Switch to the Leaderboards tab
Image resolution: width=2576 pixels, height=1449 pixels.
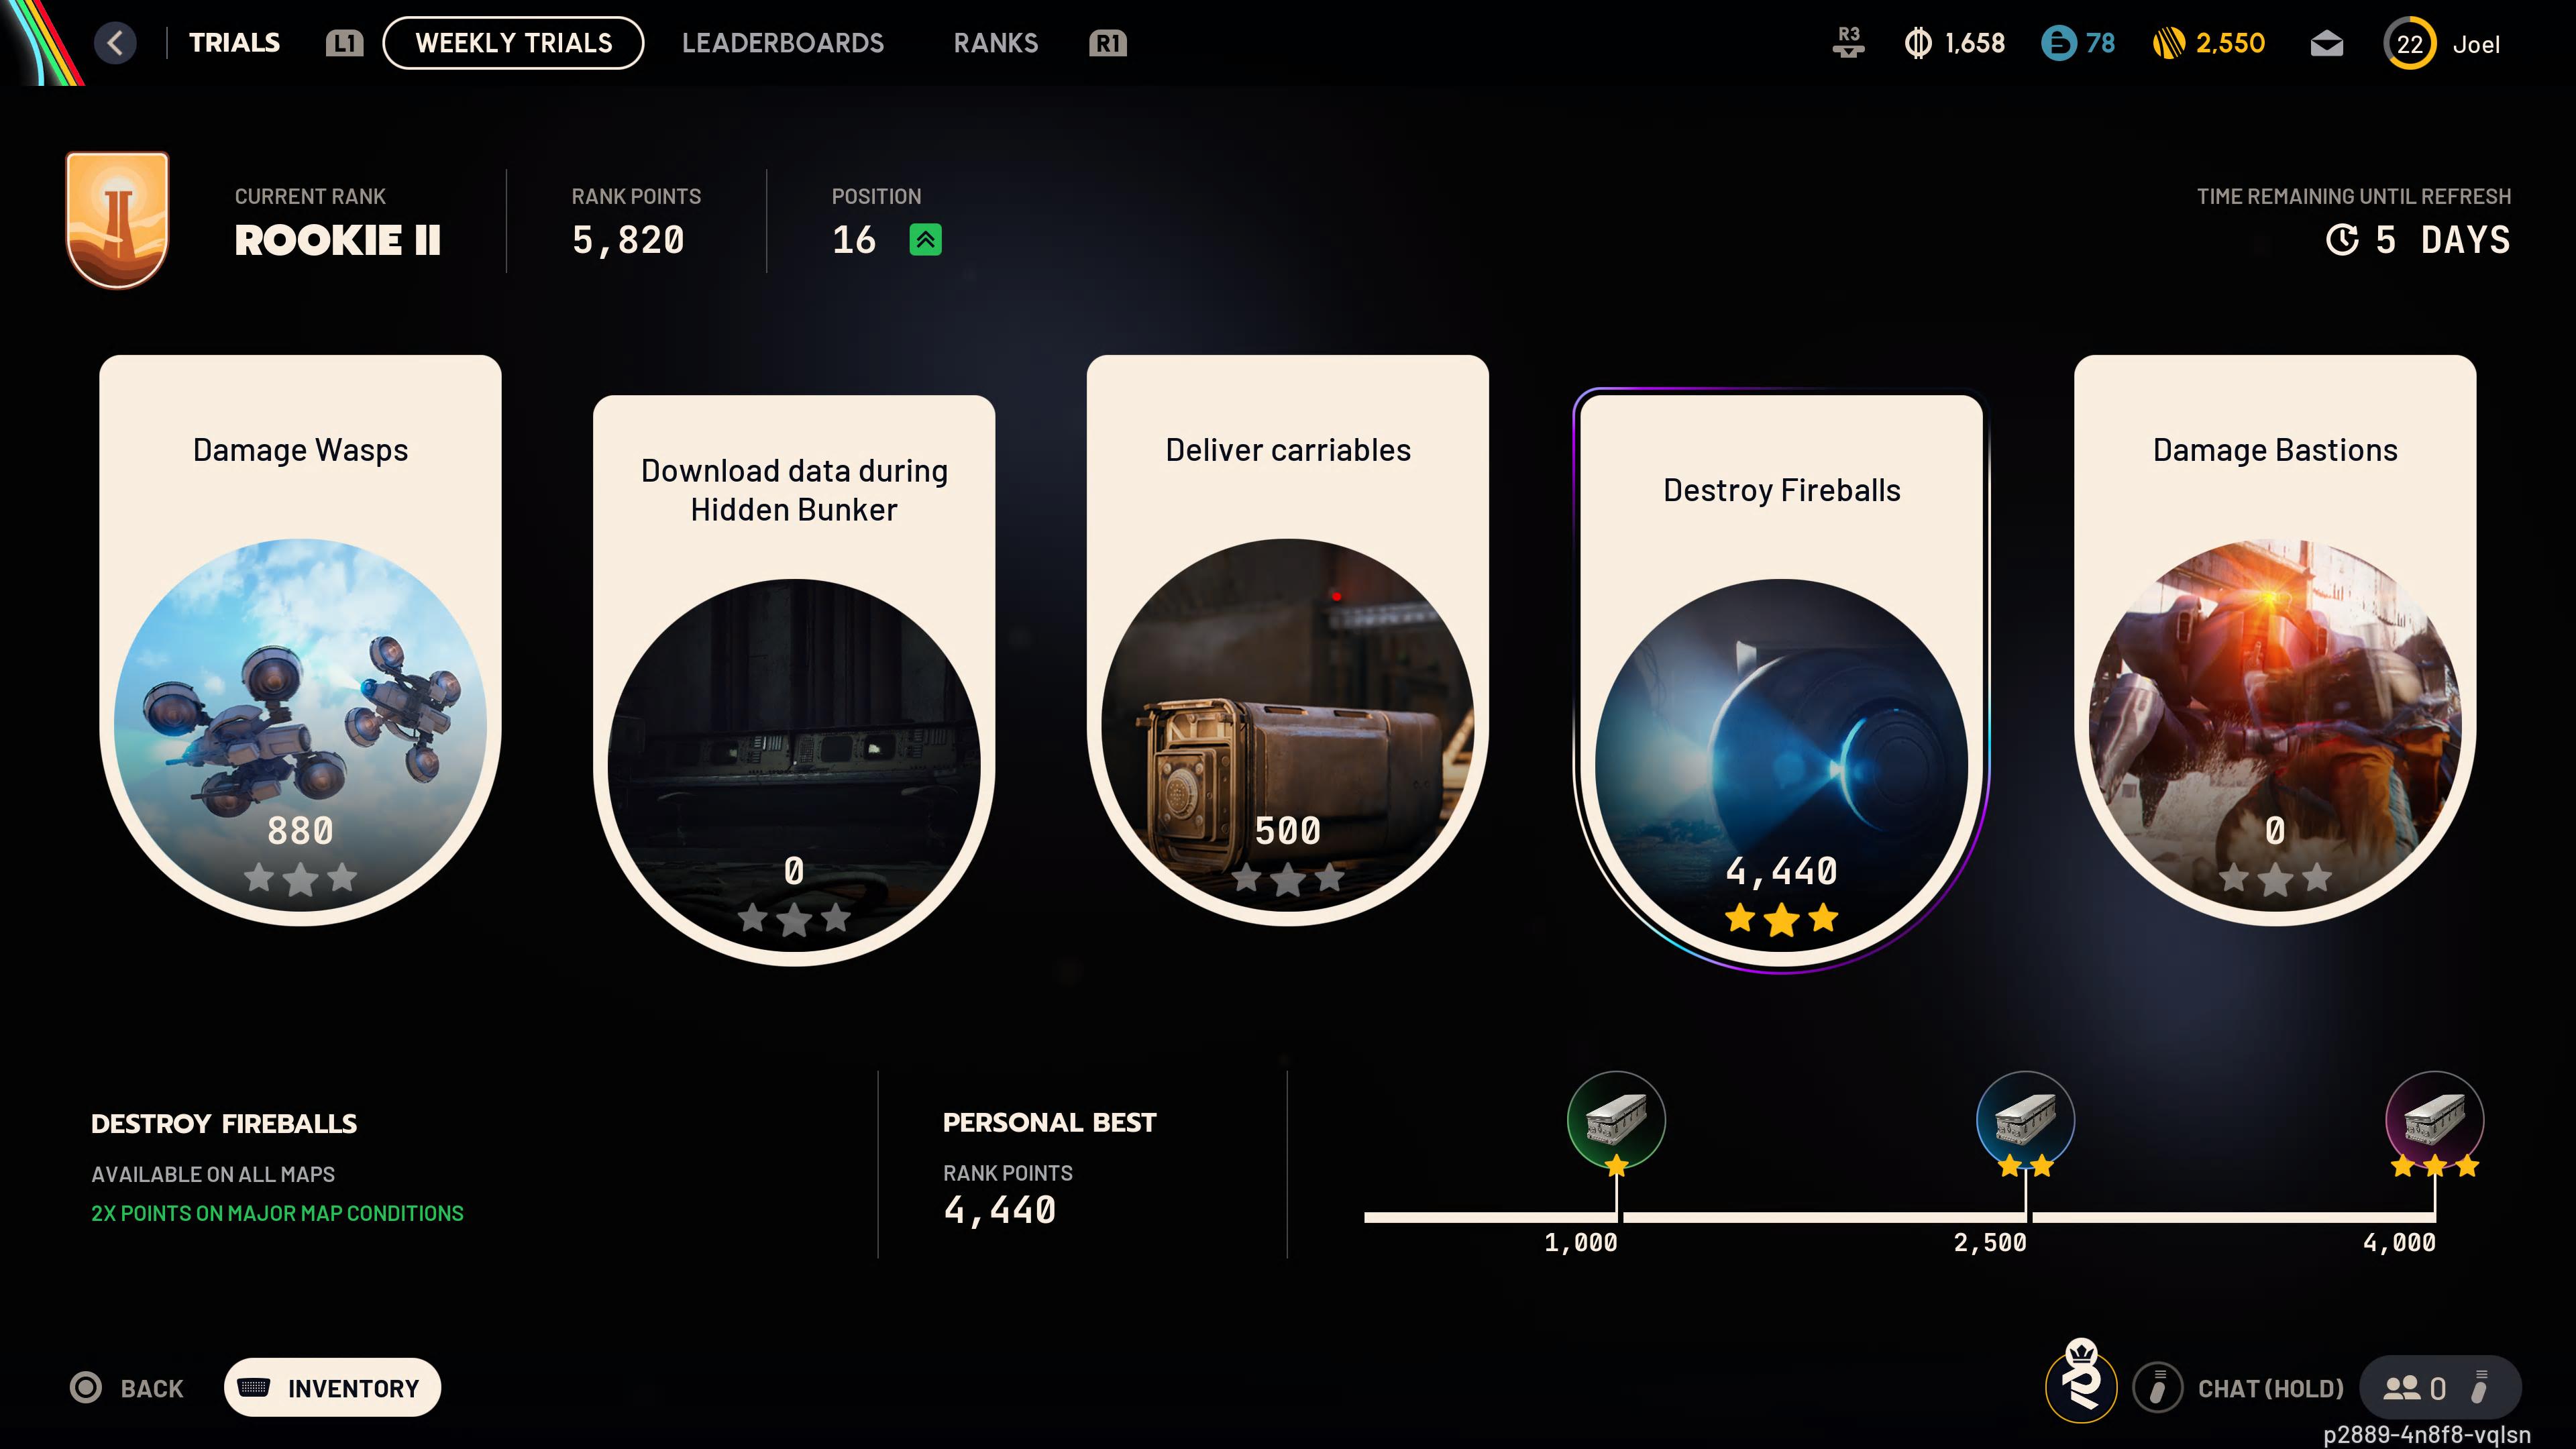coord(782,43)
